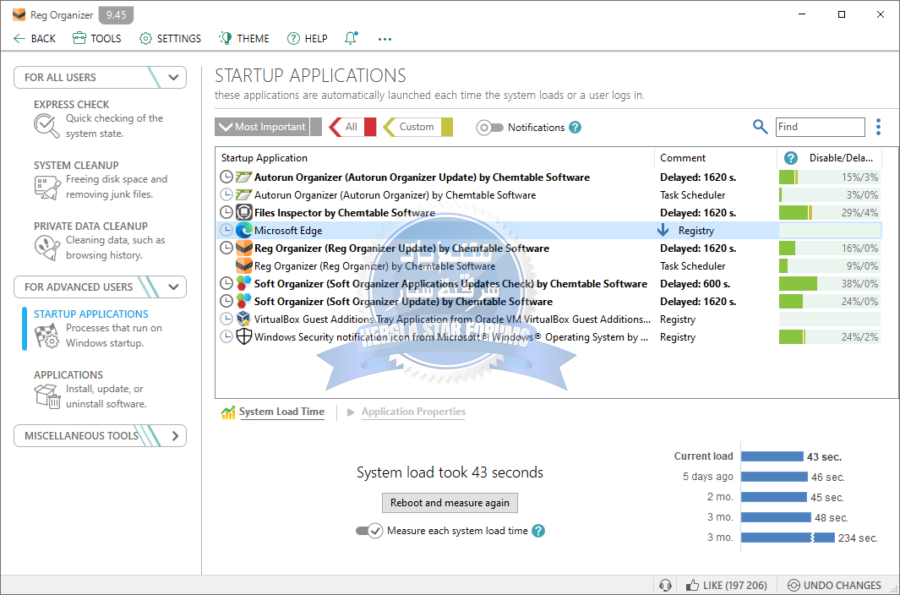Click the headset support icon in status bar

pyautogui.click(x=665, y=585)
